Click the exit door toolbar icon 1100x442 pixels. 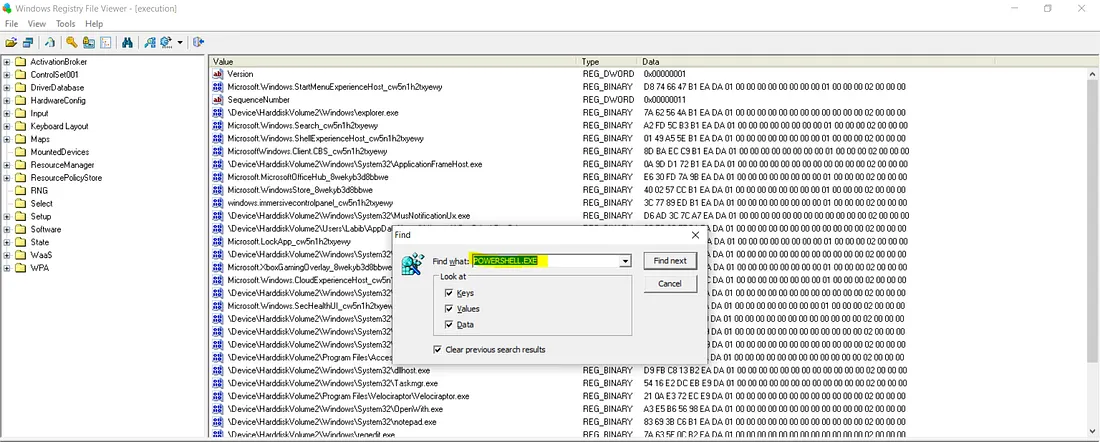click(x=198, y=42)
